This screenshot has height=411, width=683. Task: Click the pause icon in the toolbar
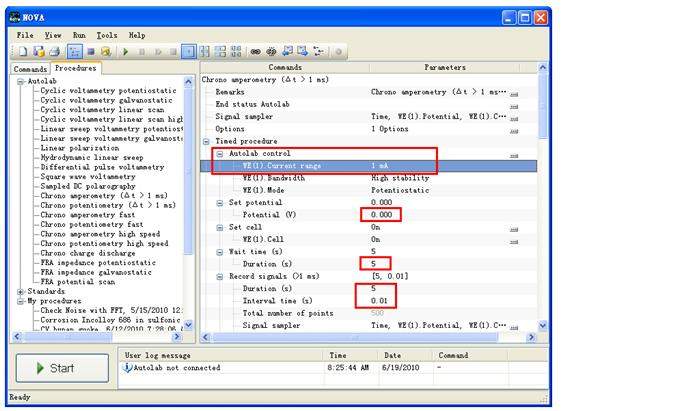(142, 52)
